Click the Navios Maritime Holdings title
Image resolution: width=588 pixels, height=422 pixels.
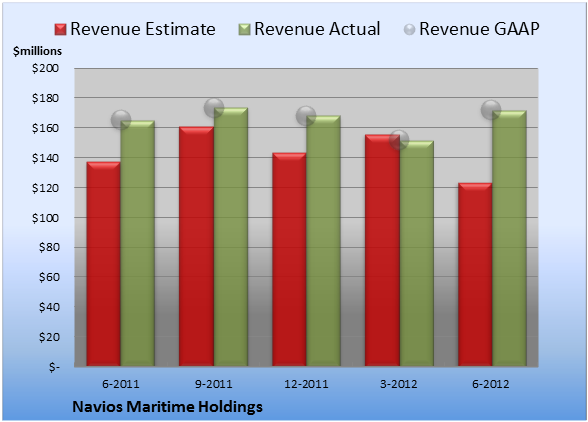coord(167,407)
